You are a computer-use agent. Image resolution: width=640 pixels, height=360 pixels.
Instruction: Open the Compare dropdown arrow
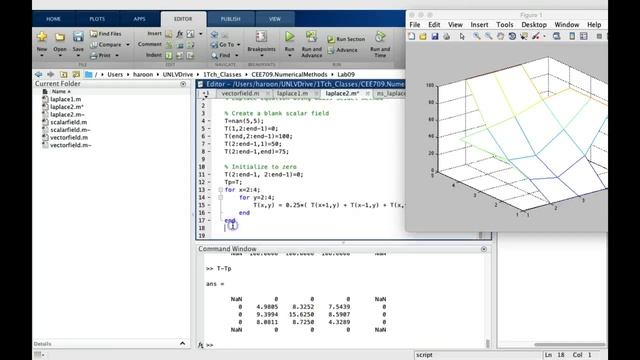[128, 44]
